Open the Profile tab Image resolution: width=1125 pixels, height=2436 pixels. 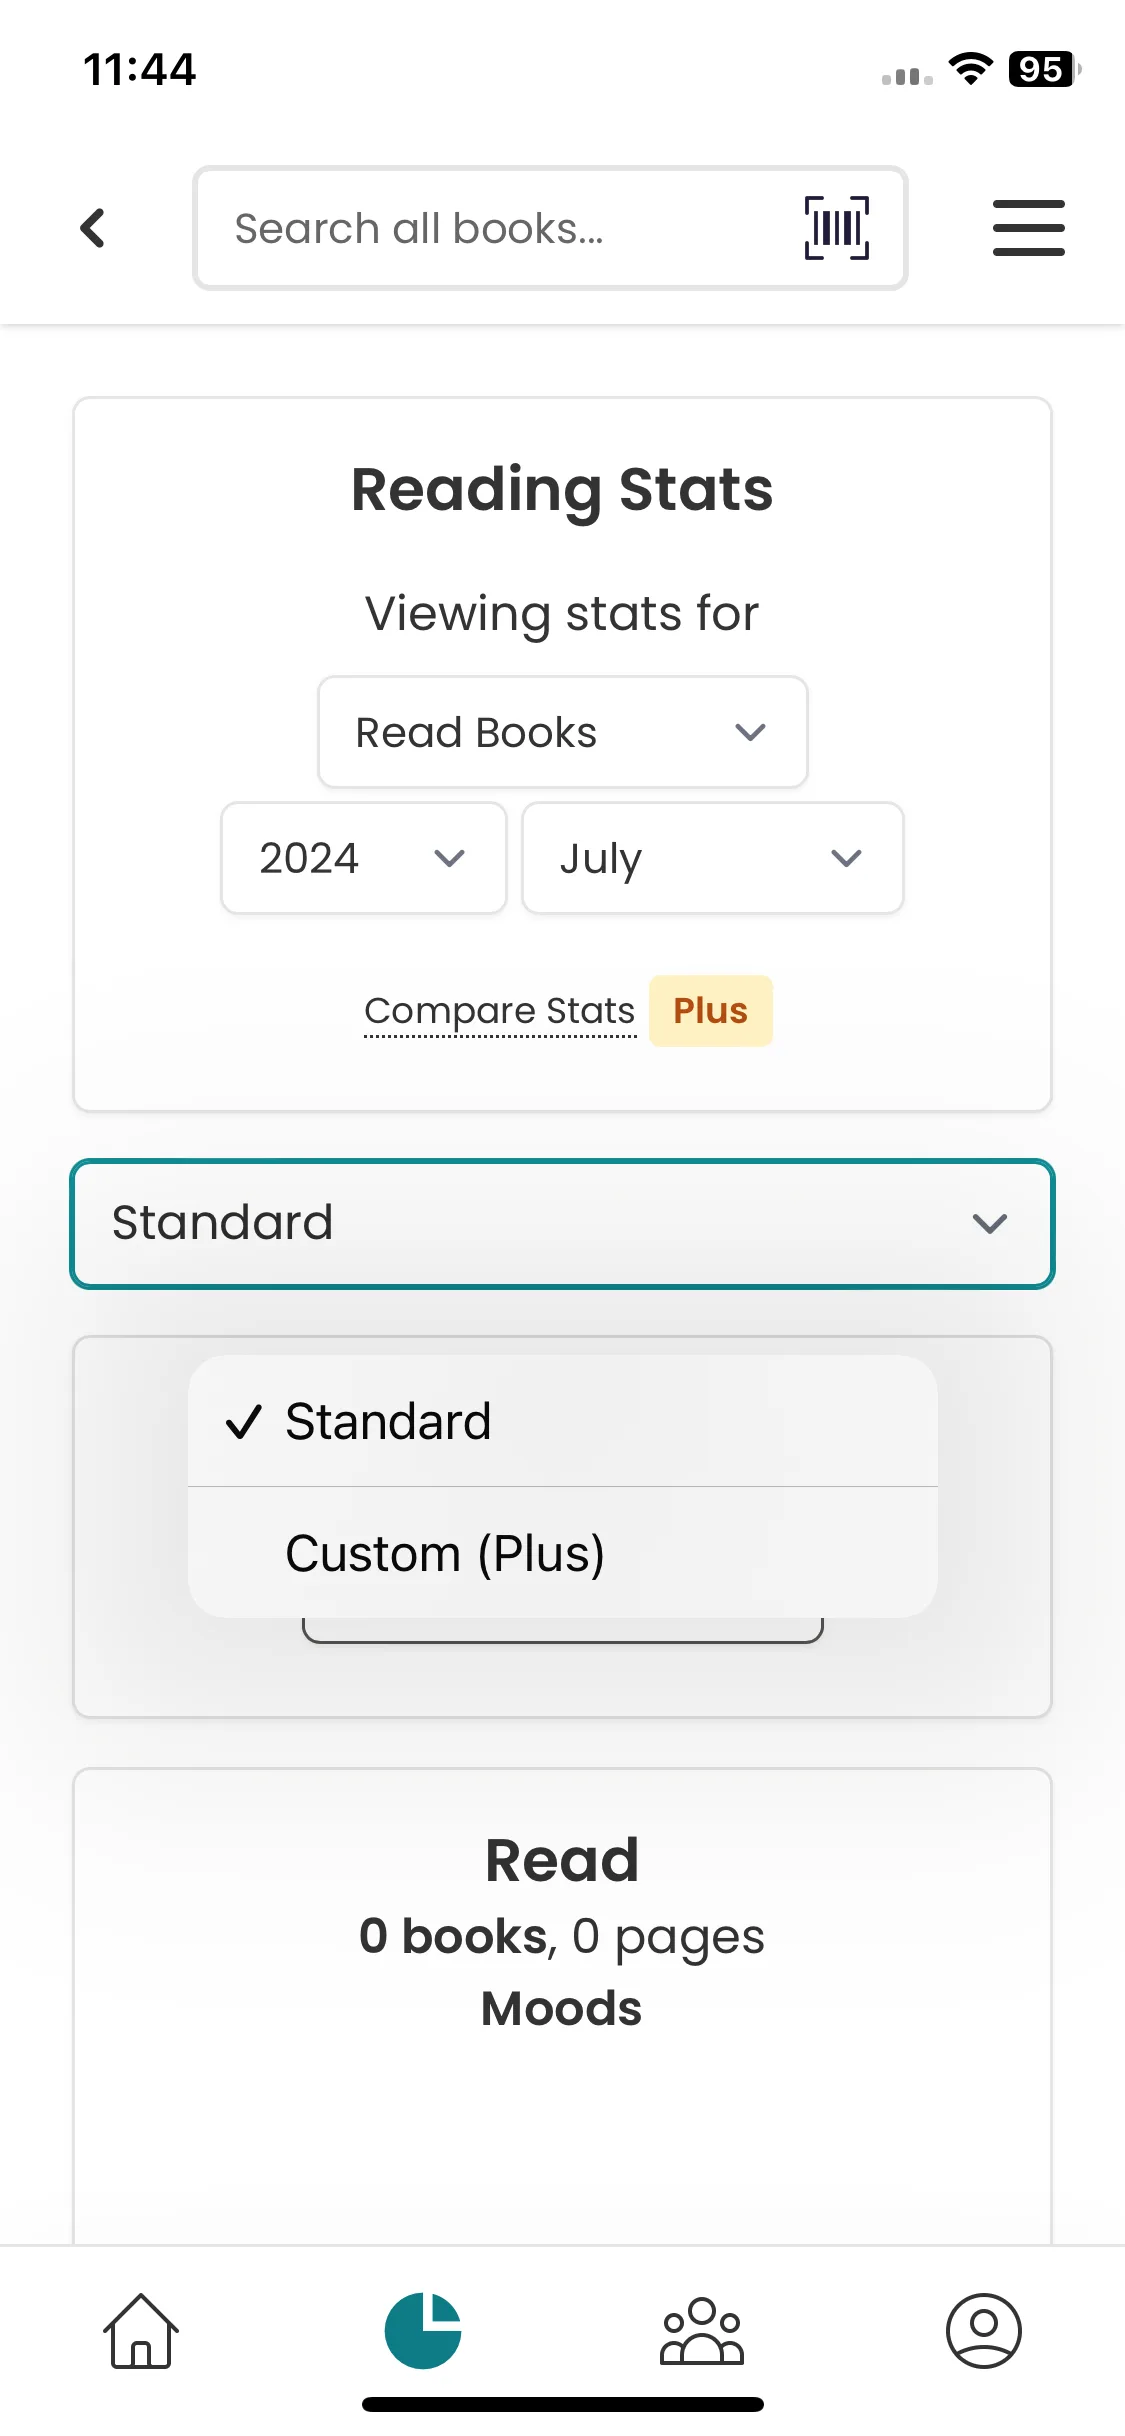tap(983, 2330)
